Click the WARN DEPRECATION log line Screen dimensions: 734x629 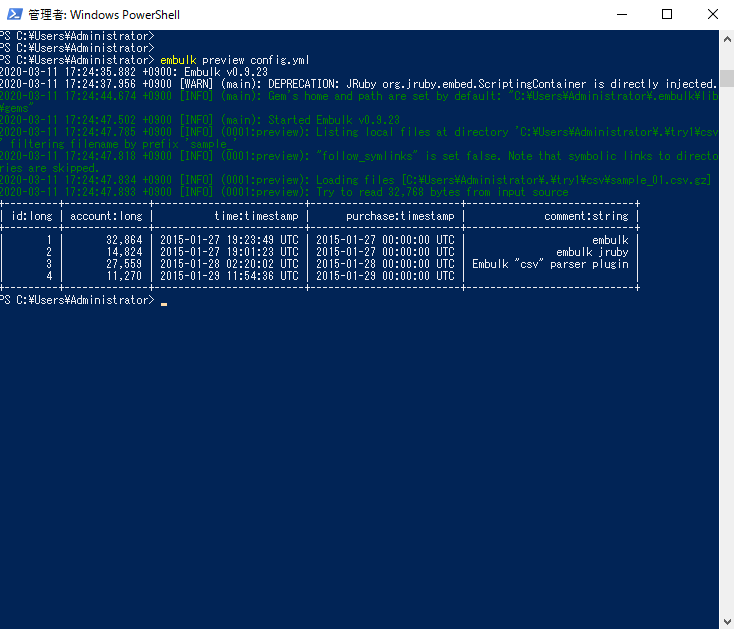[359, 84]
